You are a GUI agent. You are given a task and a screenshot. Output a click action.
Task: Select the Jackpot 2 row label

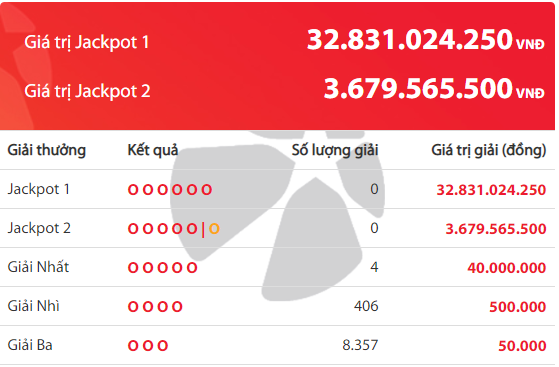pyautogui.click(x=39, y=228)
